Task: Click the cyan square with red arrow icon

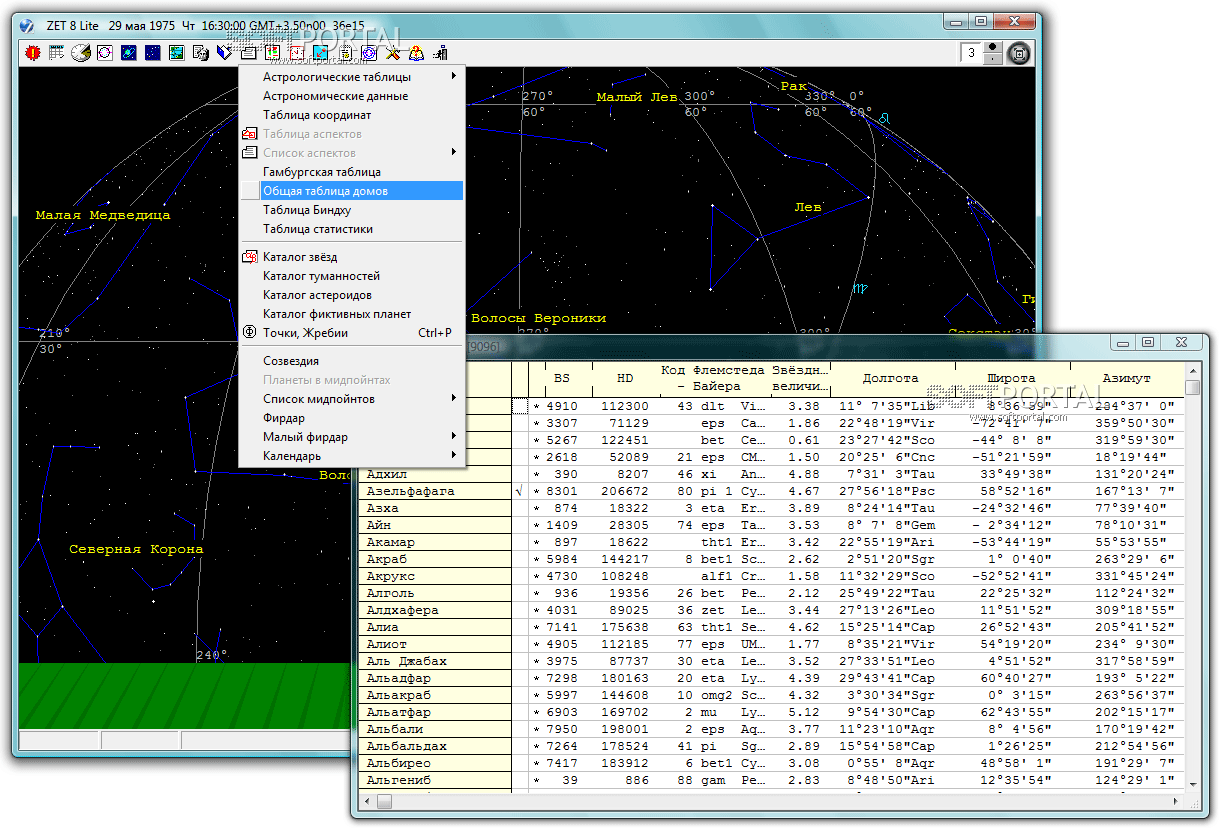Action: point(321,53)
